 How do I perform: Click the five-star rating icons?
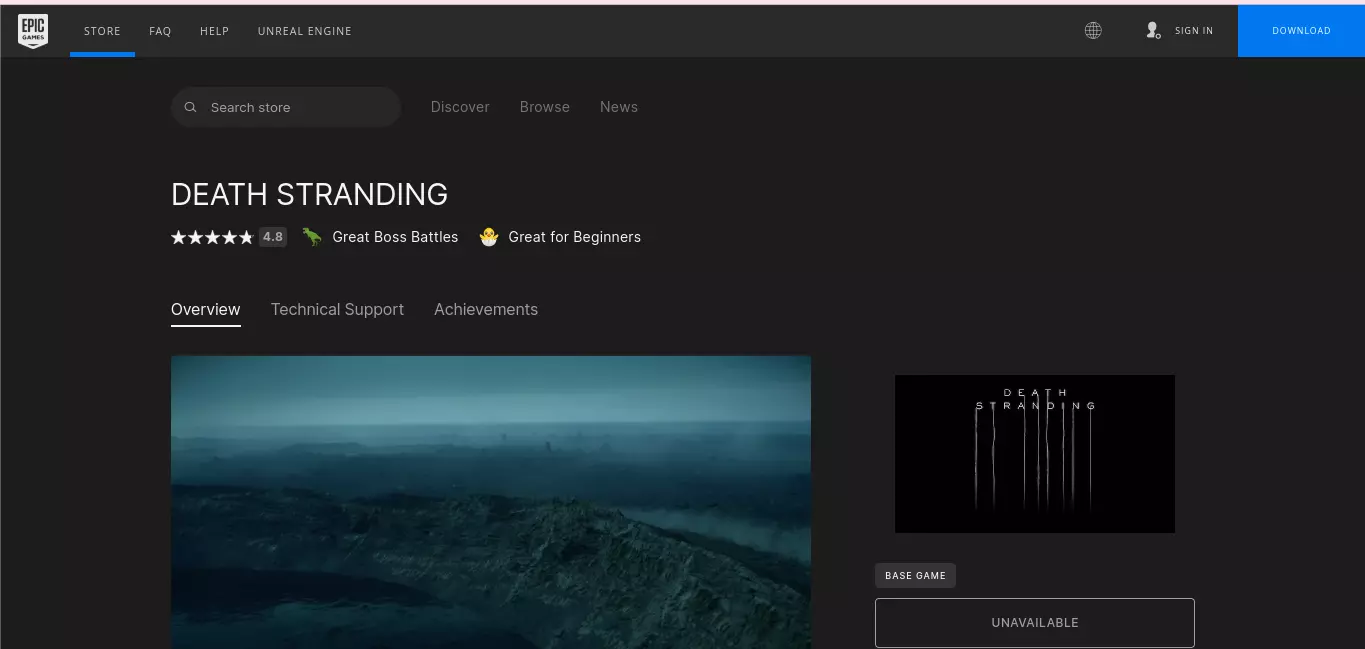[x=212, y=237]
